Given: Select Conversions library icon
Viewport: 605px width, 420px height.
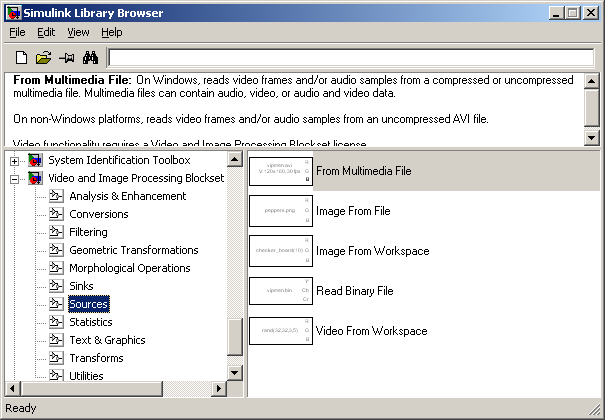Looking at the screenshot, I should [x=56, y=214].
